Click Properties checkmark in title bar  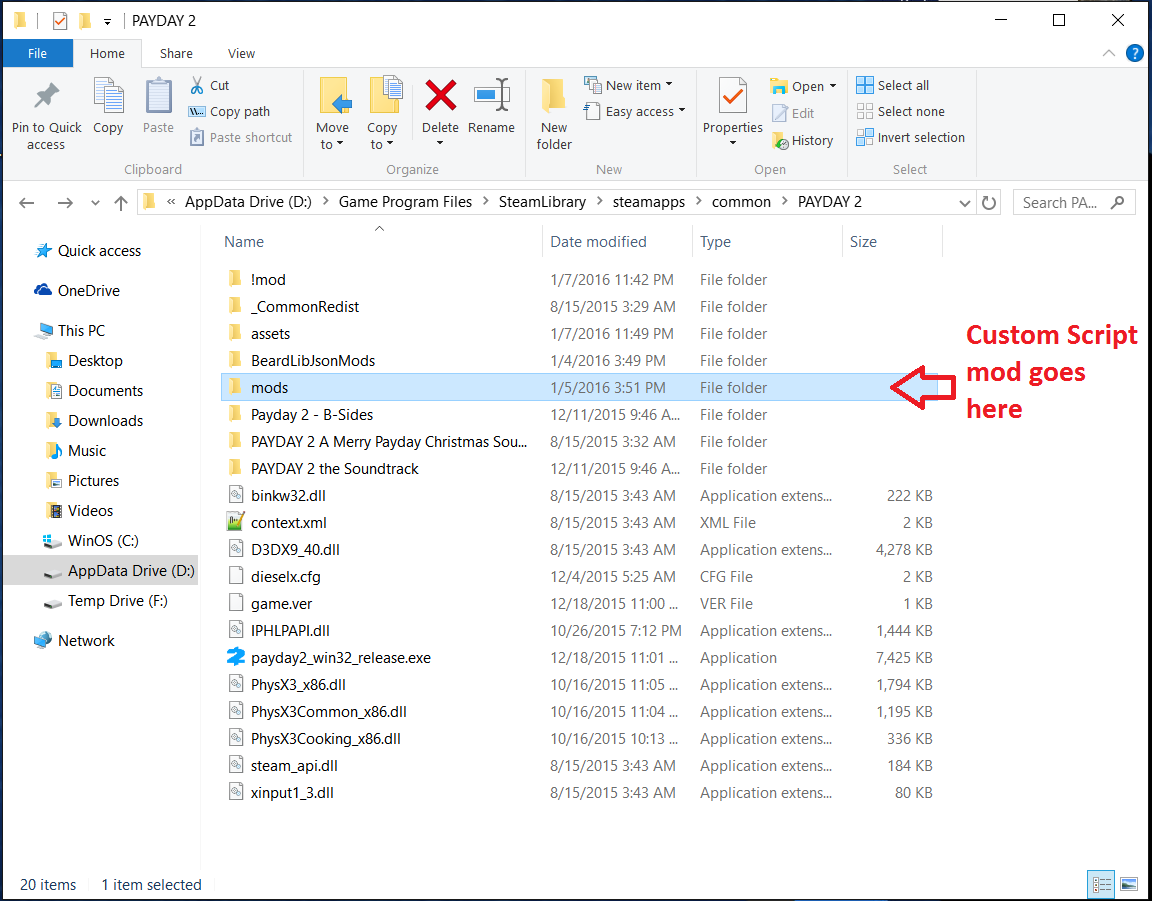click(60, 21)
